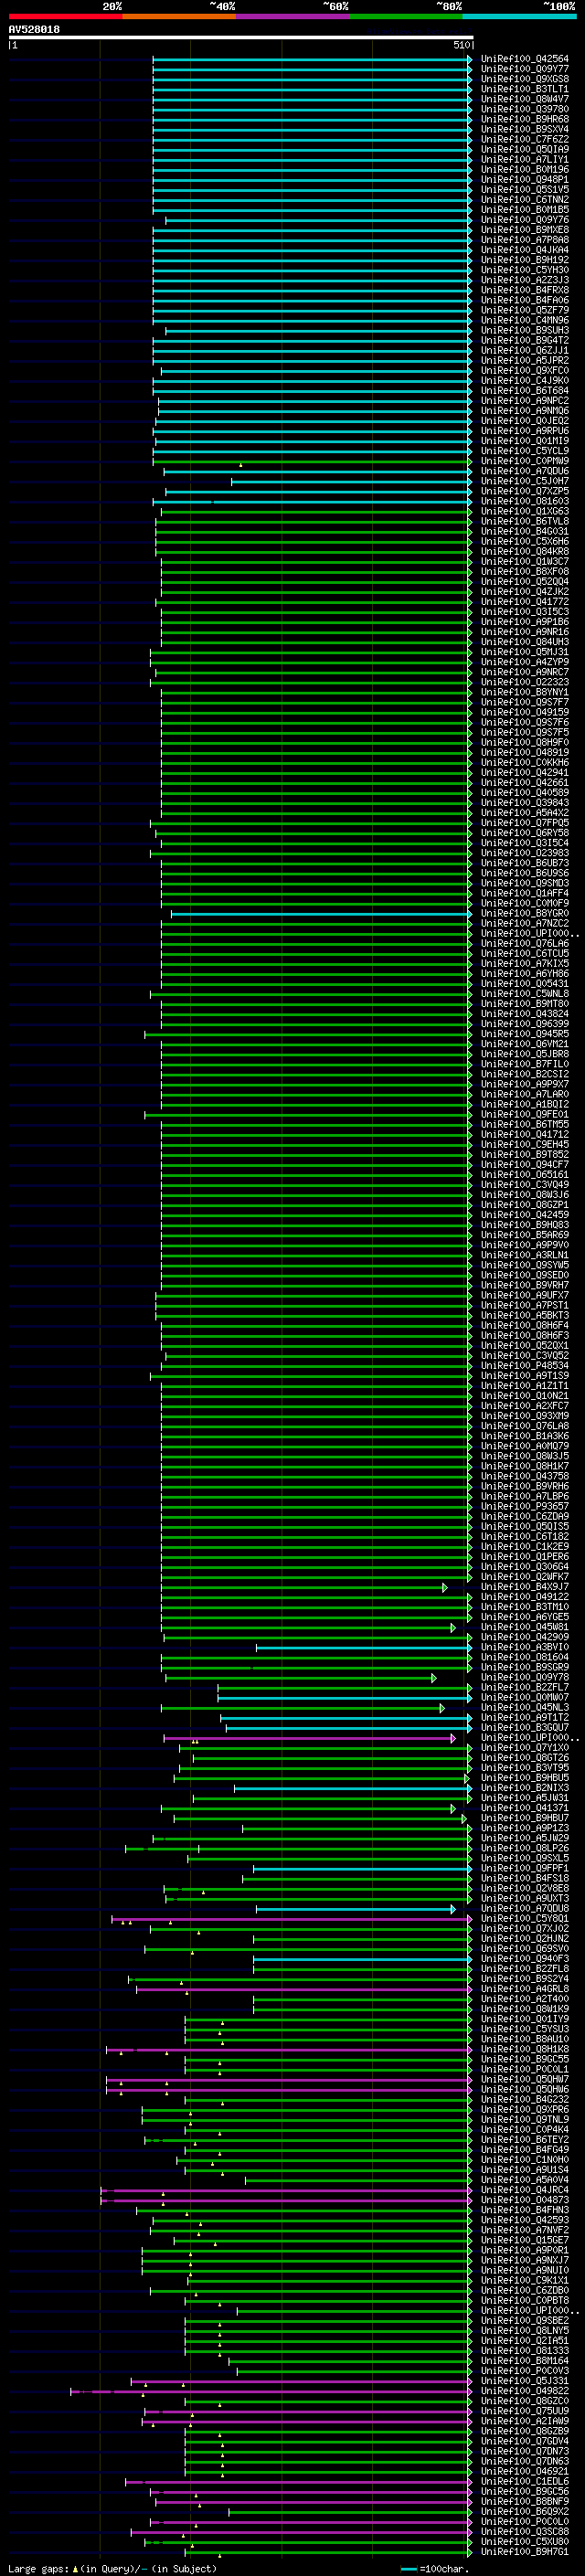Select the UniRef100_B9G4T2 label

524,340
